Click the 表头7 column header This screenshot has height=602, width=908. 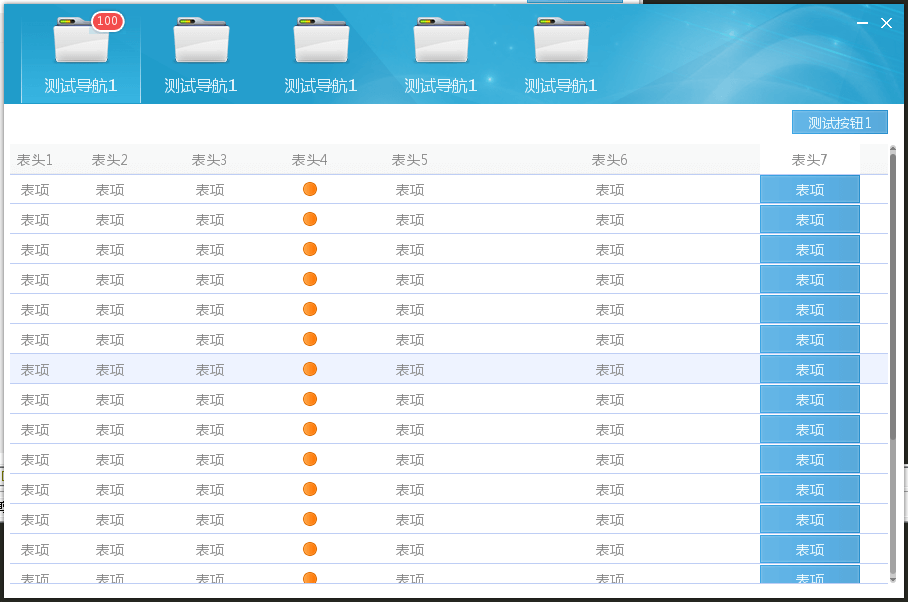coord(810,159)
